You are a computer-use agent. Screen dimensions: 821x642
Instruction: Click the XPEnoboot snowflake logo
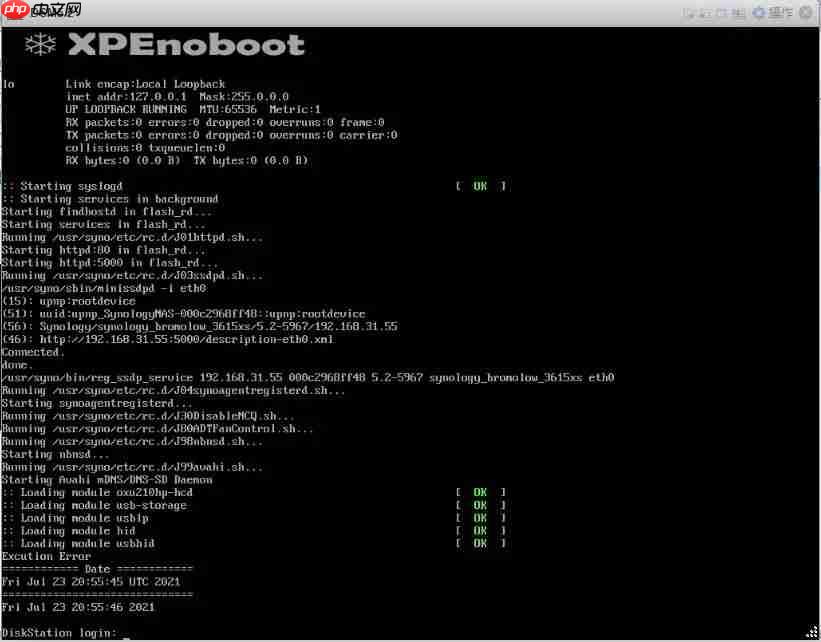pos(41,45)
